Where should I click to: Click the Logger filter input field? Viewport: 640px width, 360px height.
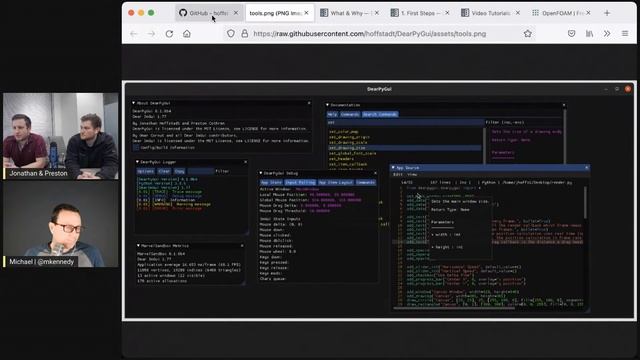[200, 171]
